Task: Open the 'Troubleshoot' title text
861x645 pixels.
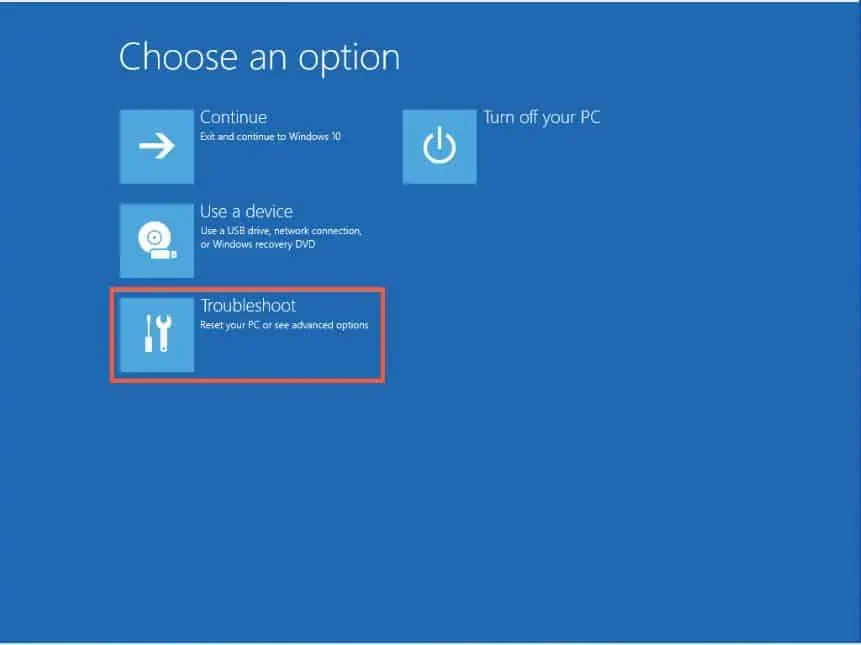Action: tap(248, 305)
